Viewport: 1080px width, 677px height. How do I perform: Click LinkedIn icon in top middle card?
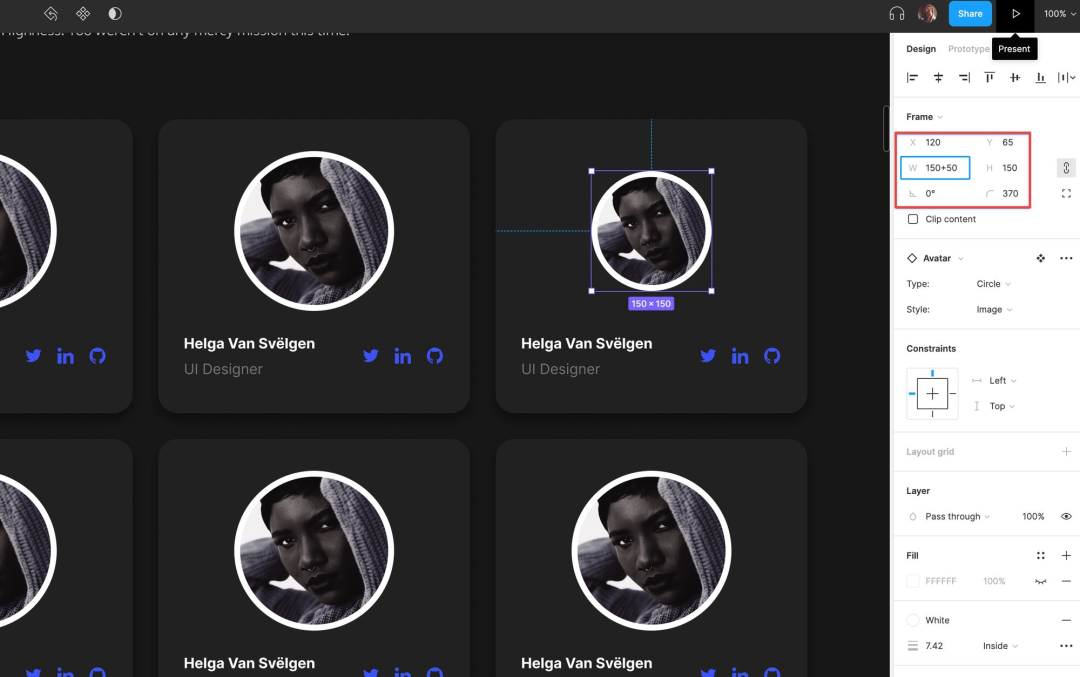pos(403,356)
